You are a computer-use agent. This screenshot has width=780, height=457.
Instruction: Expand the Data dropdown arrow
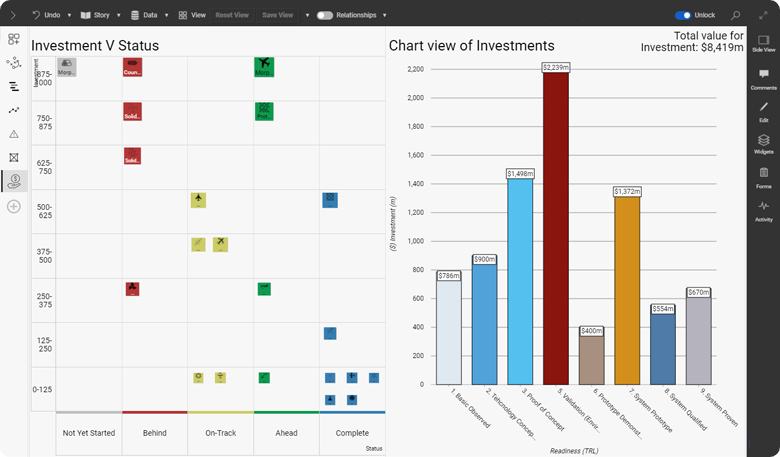click(x=166, y=16)
